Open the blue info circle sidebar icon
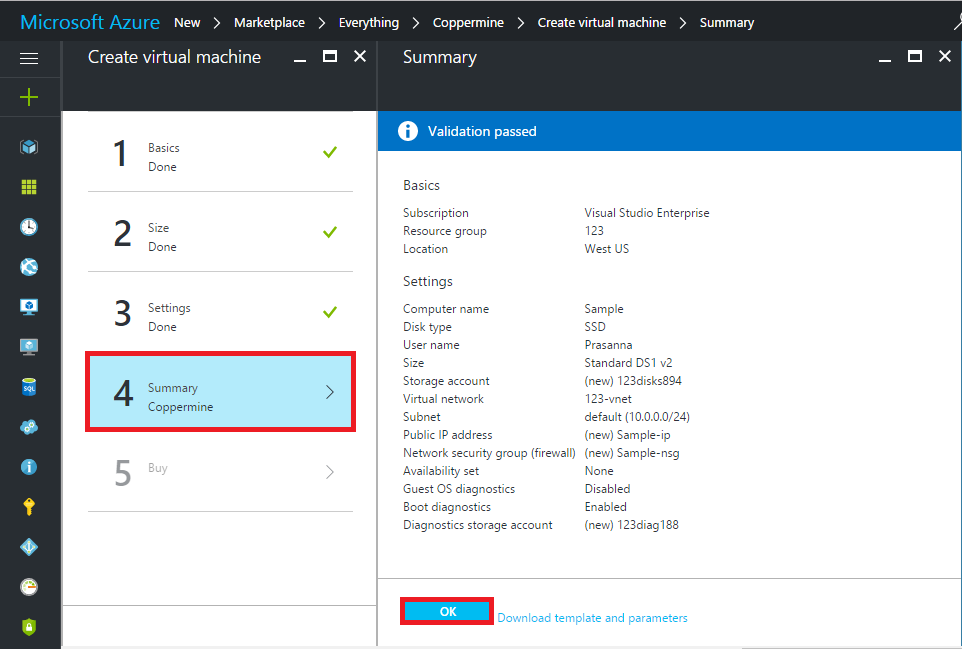Image resolution: width=962 pixels, height=649 pixels. pyautogui.click(x=29, y=467)
